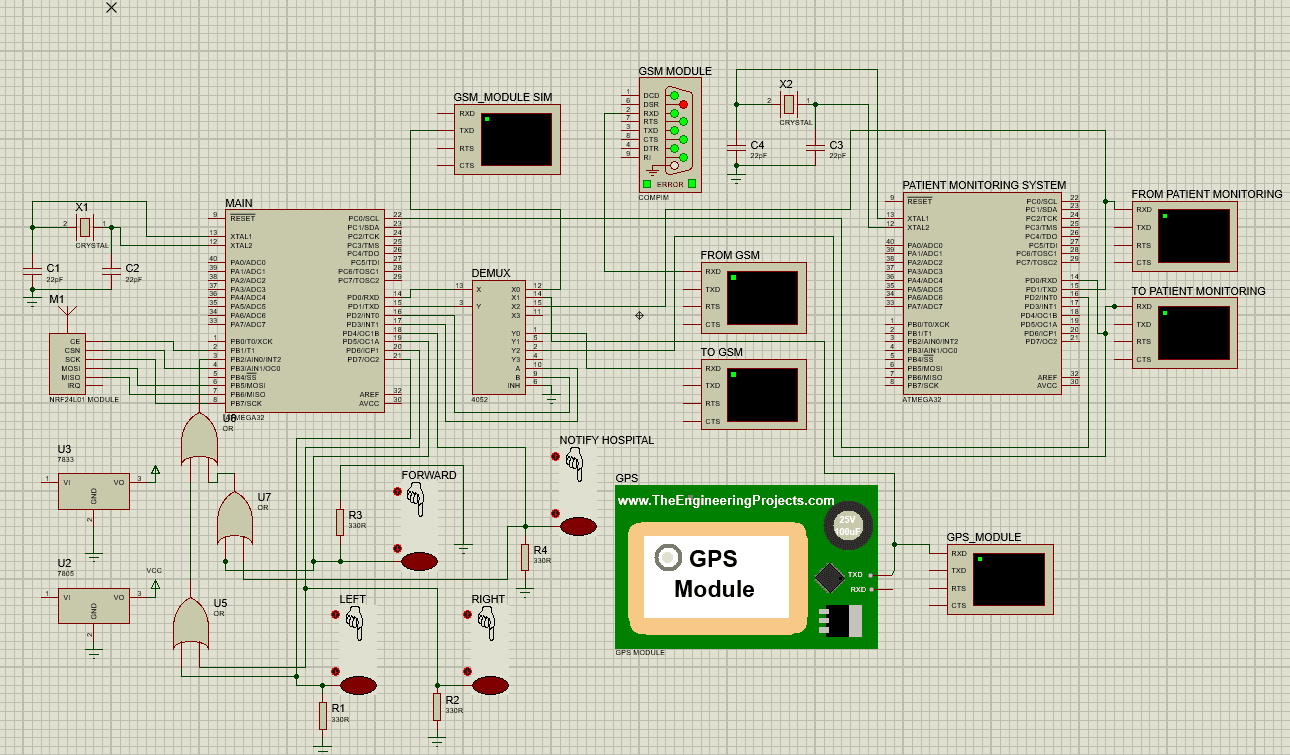Select capacitor C1
This screenshot has height=755, width=1290.
pyautogui.click(x=32, y=271)
